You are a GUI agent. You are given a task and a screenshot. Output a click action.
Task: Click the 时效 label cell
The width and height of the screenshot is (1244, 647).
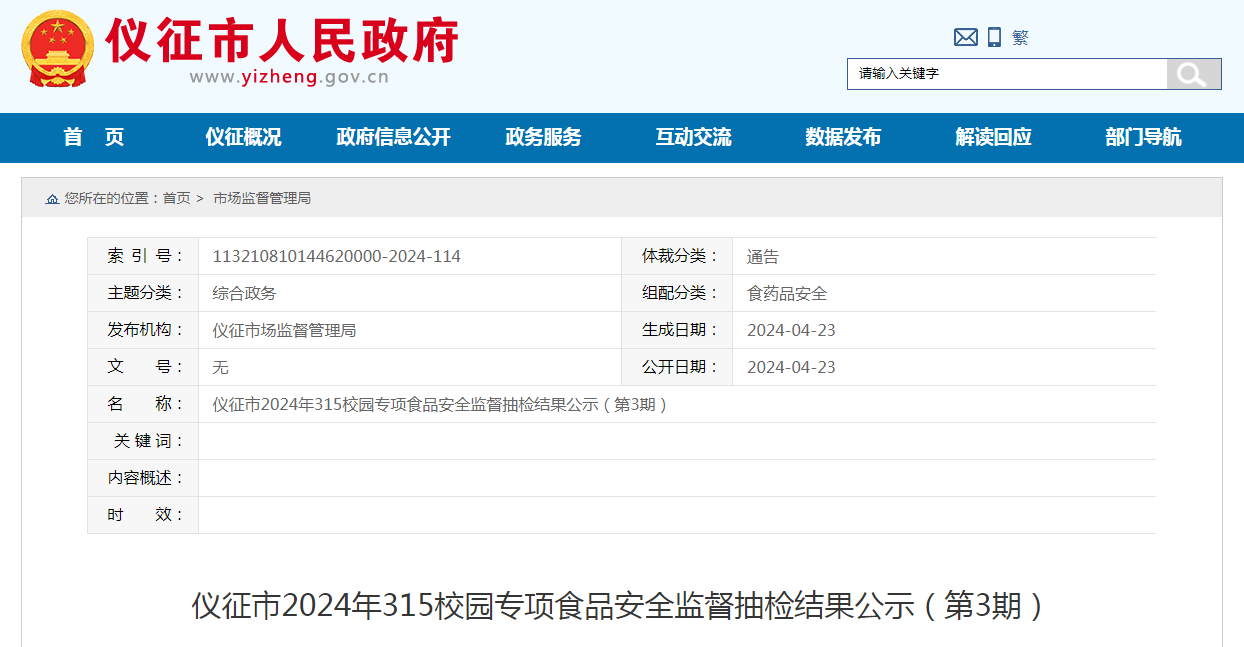[143, 515]
